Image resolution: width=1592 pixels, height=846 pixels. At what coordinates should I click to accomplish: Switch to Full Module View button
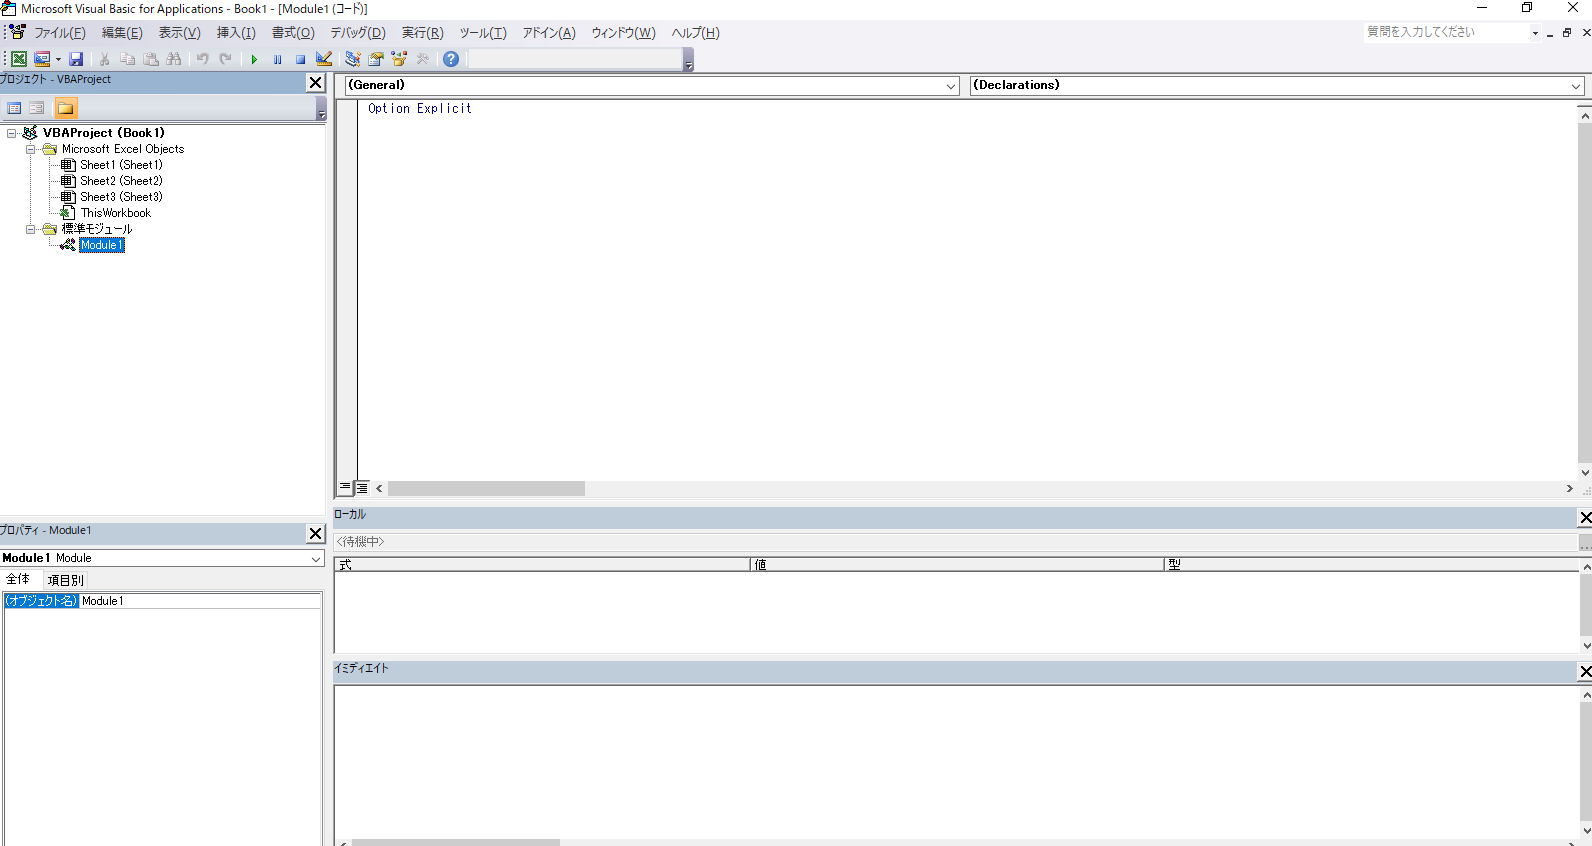pyautogui.click(x=362, y=488)
